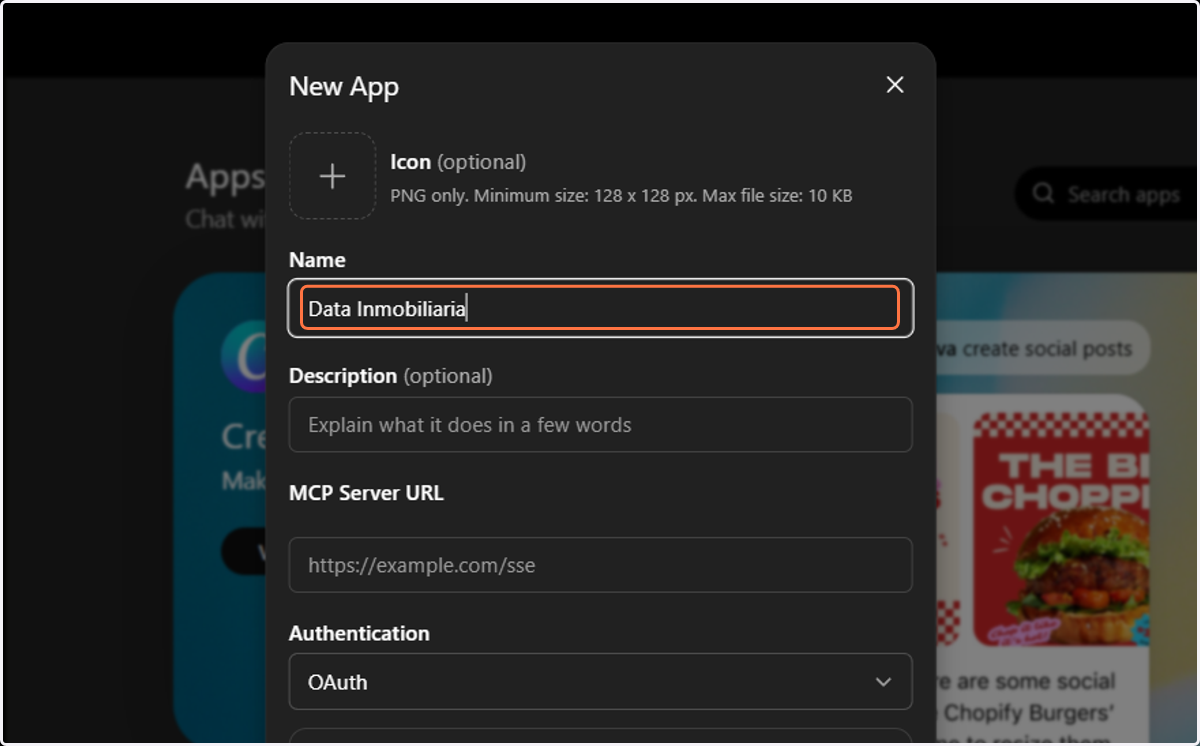Image resolution: width=1200 pixels, height=746 pixels.
Task: Click the 'PNG only. Minimum size' hint text
Action: pos(621,196)
